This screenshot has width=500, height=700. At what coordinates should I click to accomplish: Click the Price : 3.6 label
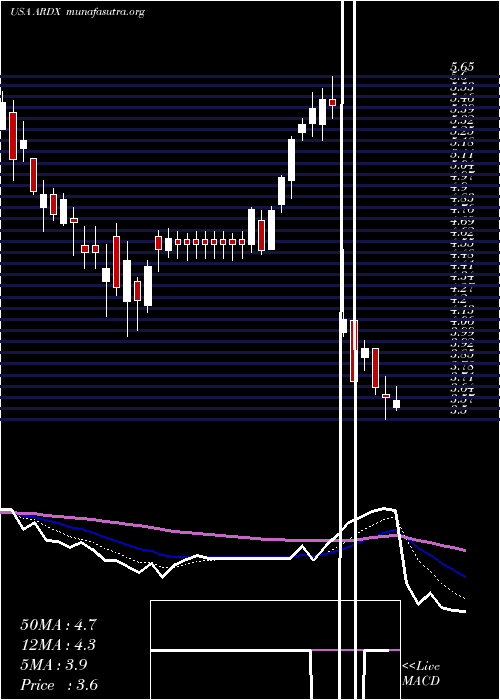59,685
